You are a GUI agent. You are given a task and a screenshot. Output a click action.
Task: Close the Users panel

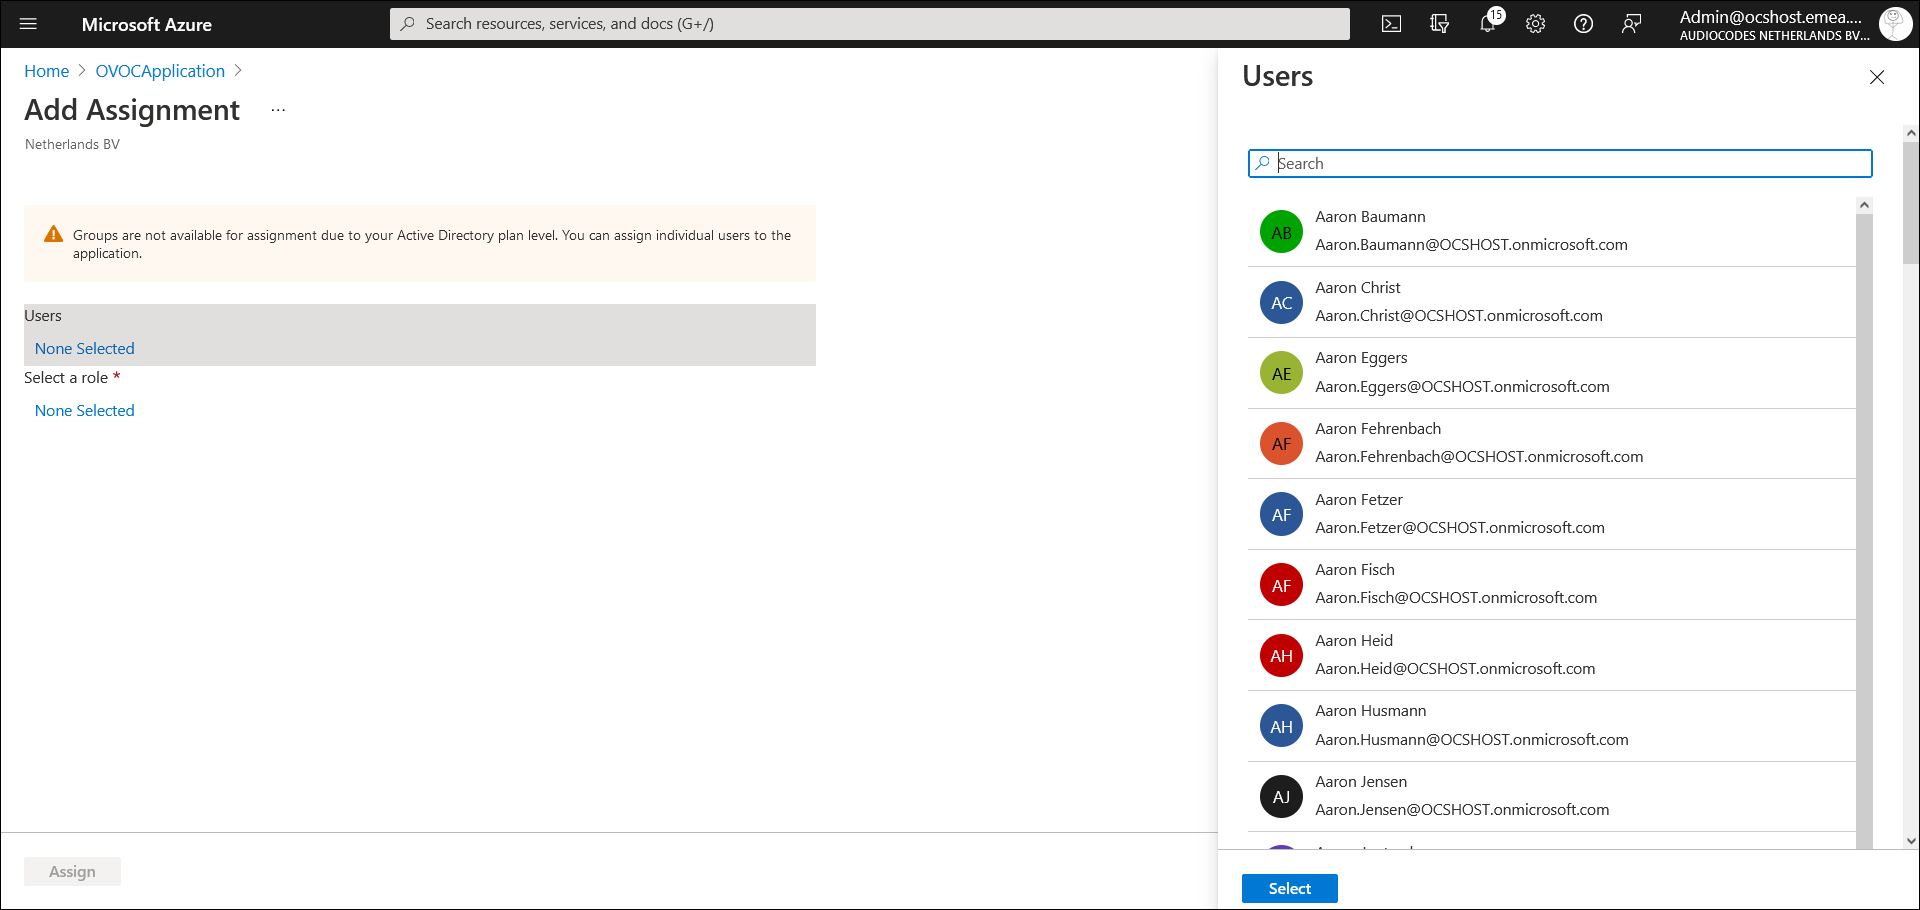pos(1876,78)
